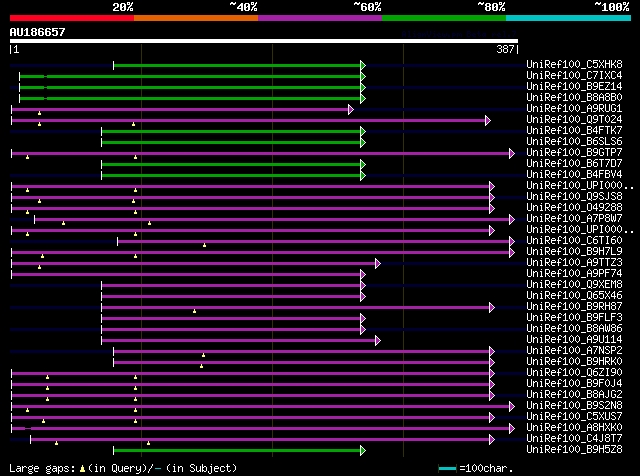Click the end position label 387

(505, 49)
